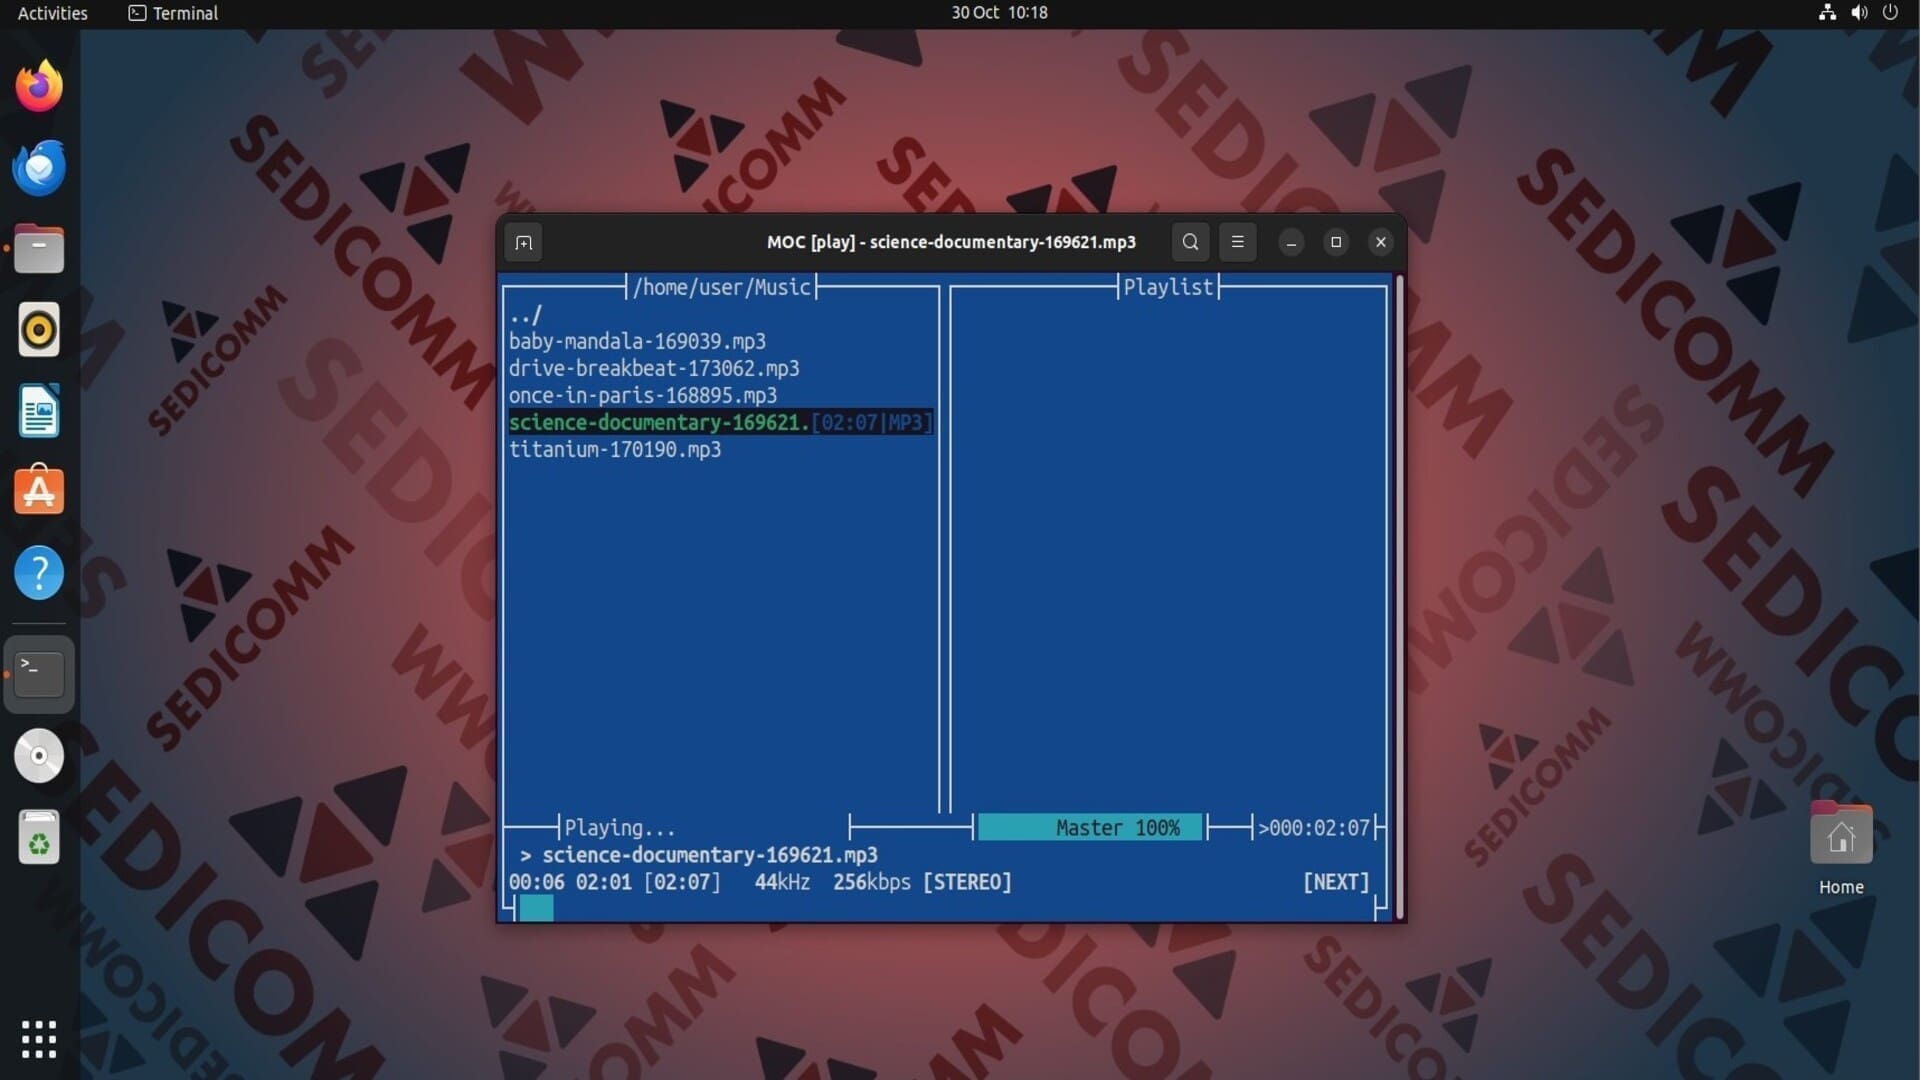Click the 00:06 elapsed time
The image size is (1920, 1080).
coord(536,882)
